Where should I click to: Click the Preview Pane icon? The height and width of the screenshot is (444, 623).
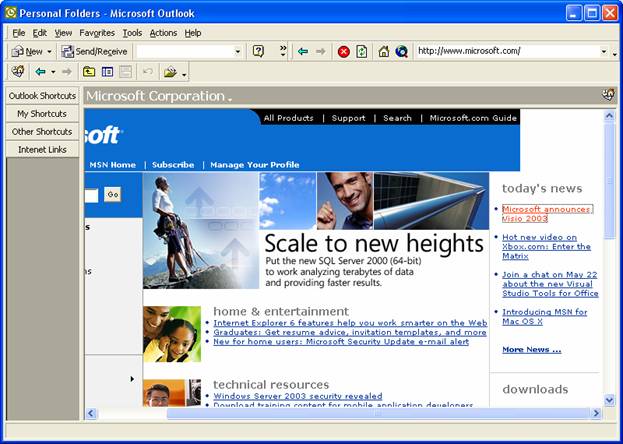coord(126,72)
